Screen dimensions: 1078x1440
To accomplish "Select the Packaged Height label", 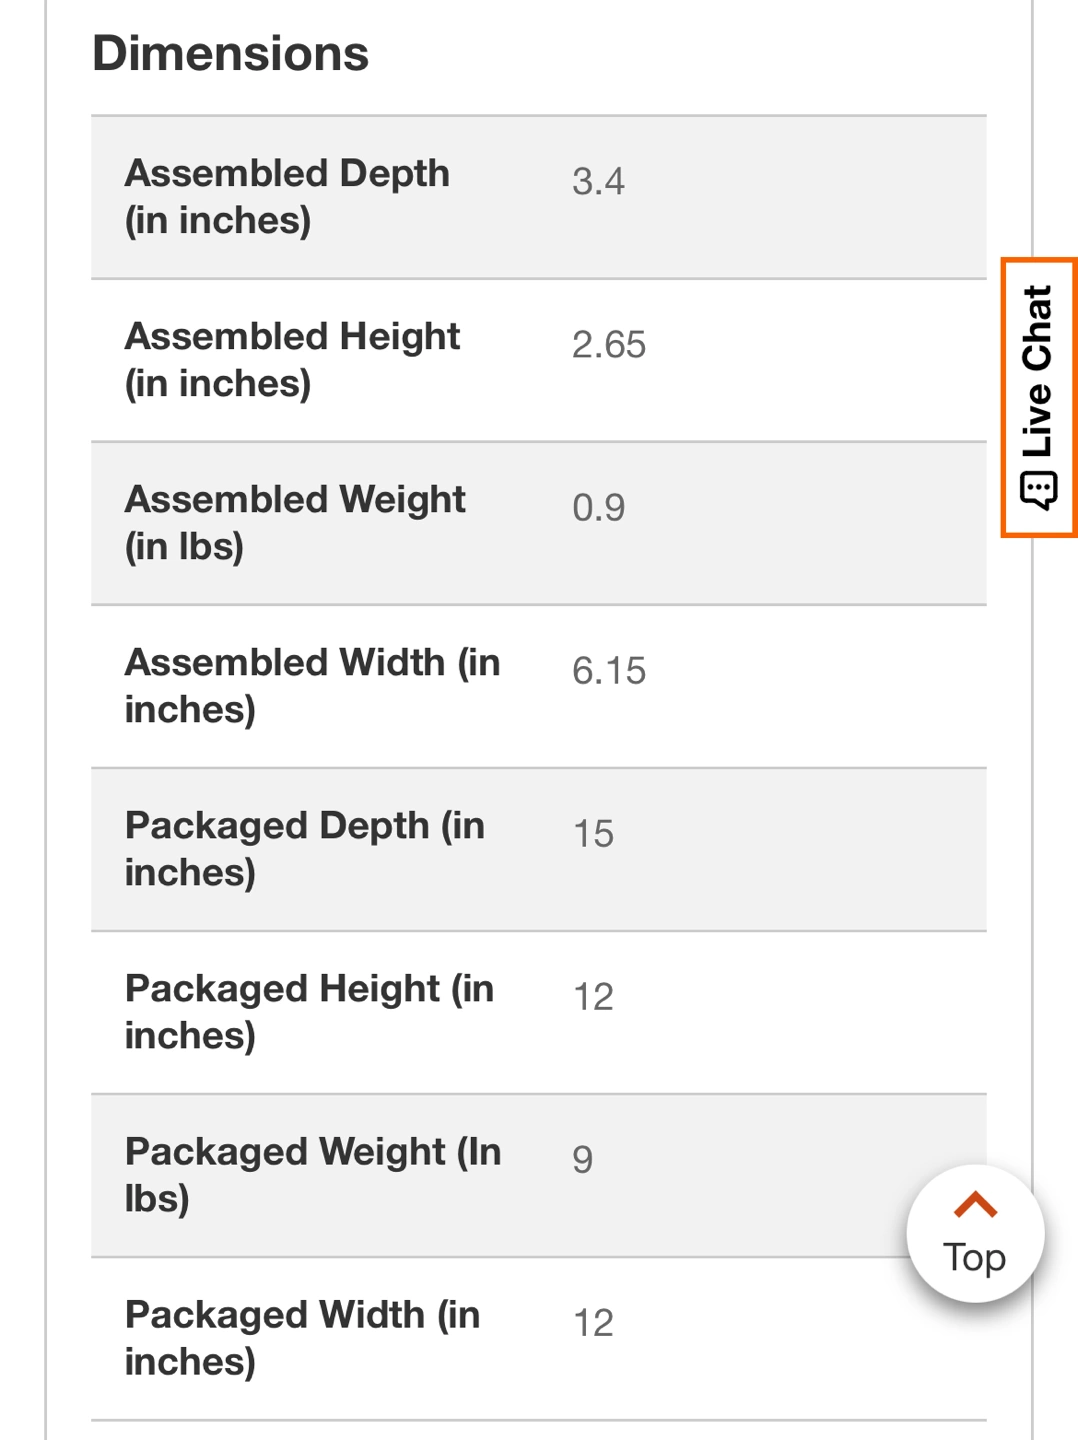I will [x=309, y=1012].
